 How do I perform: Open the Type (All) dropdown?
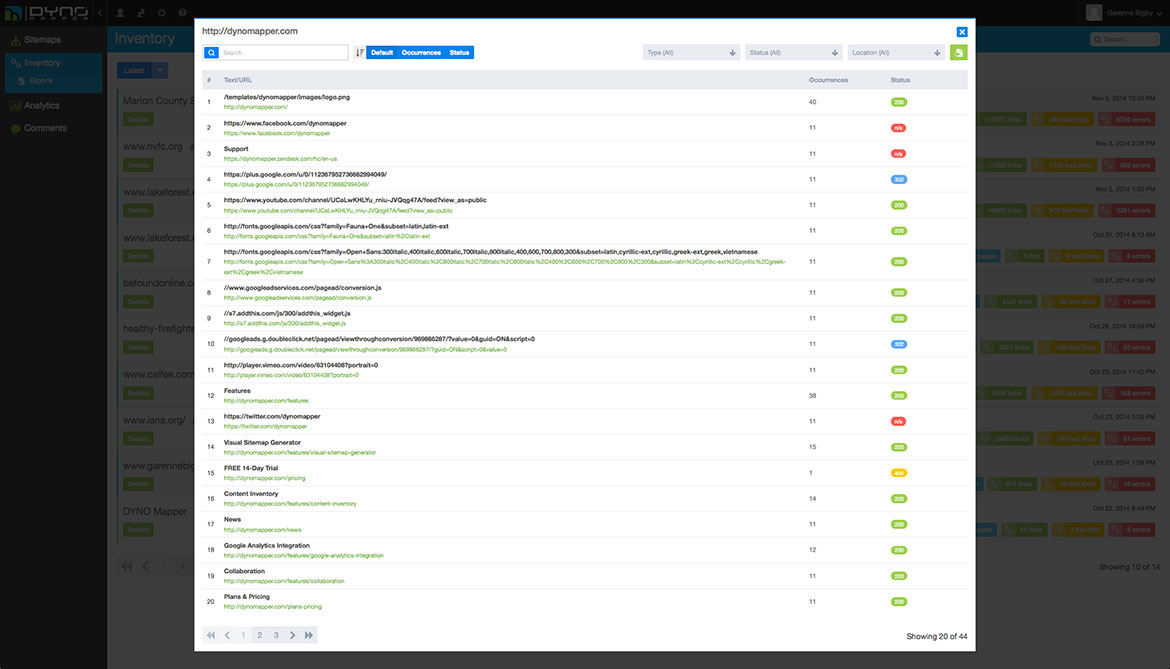click(691, 53)
